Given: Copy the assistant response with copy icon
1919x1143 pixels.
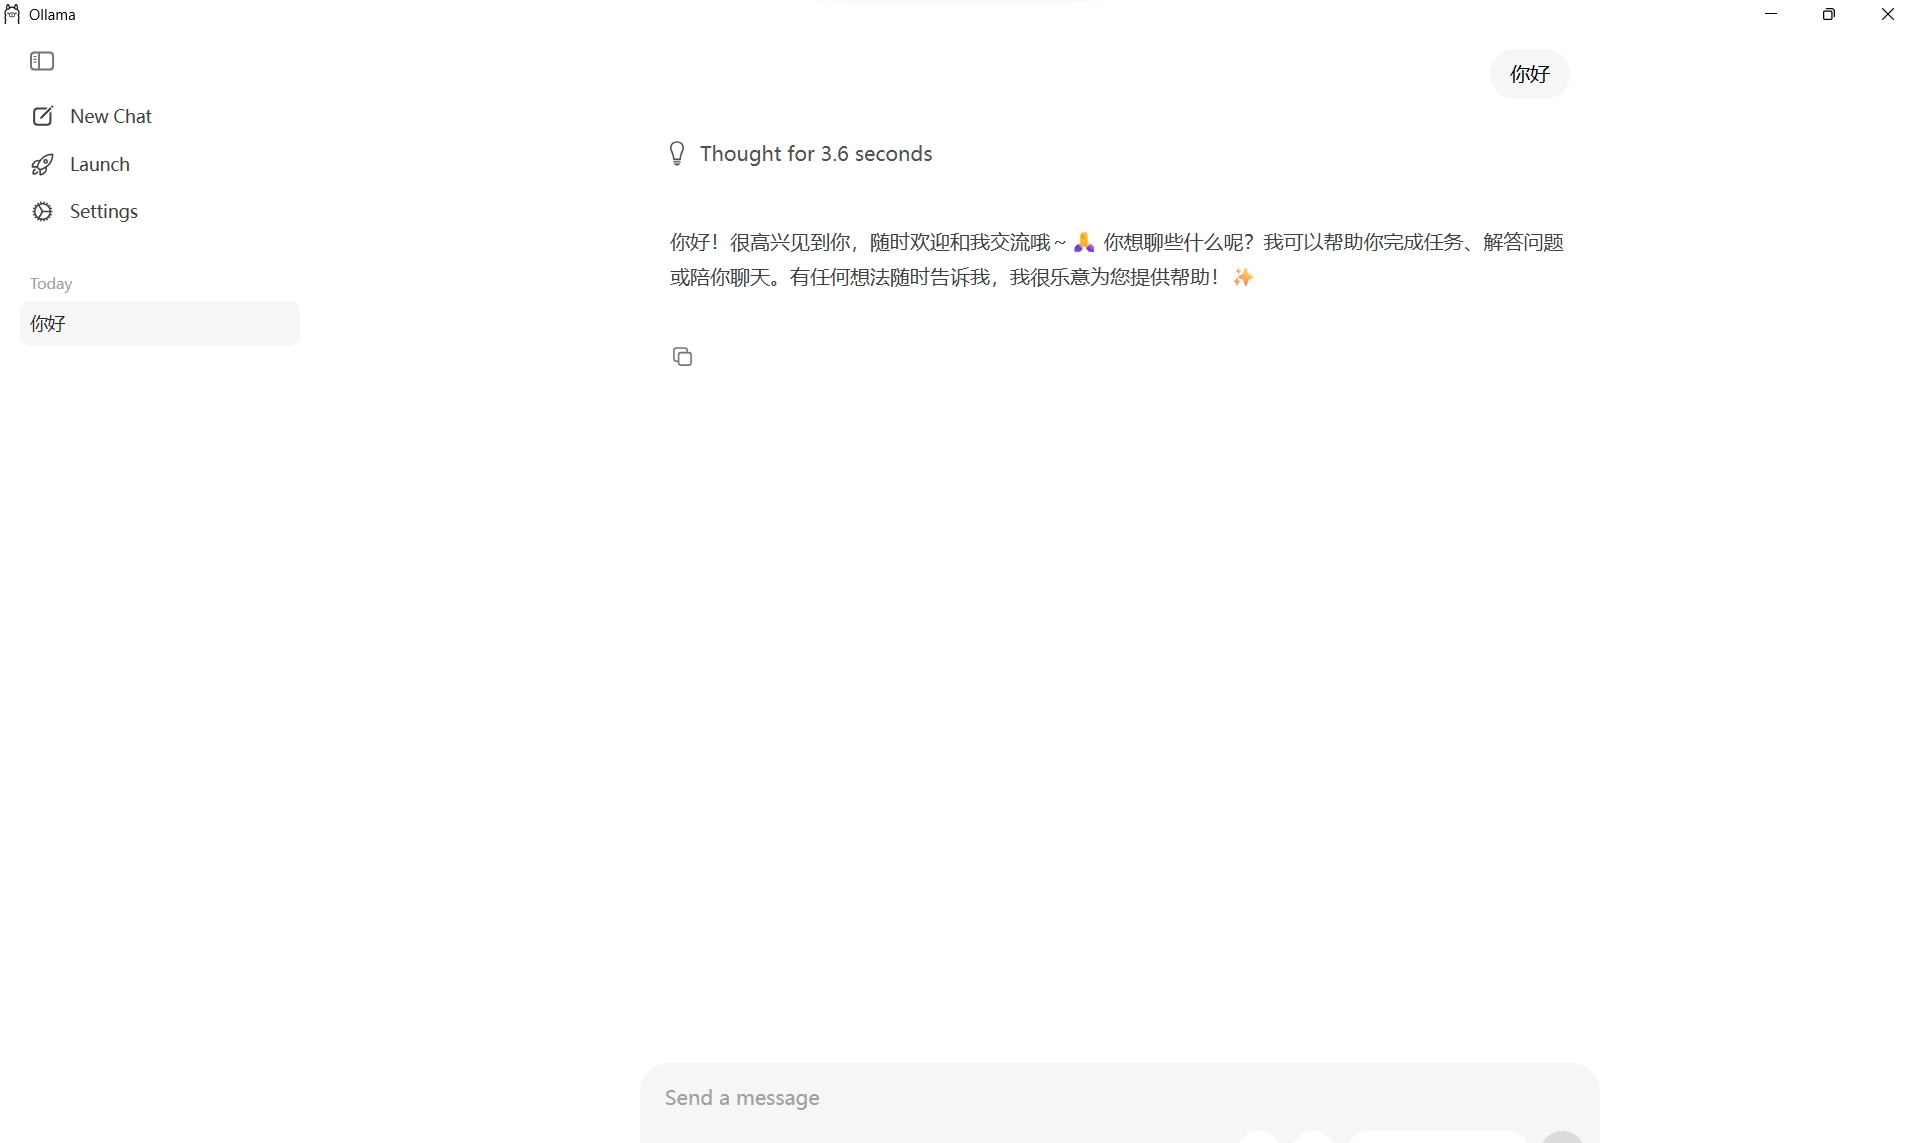Looking at the screenshot, I should click(682, 356).
